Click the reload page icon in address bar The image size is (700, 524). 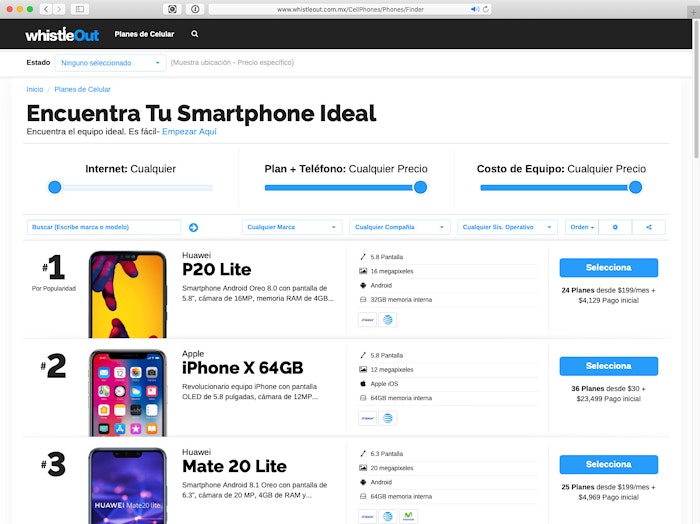tap(486, 9)
